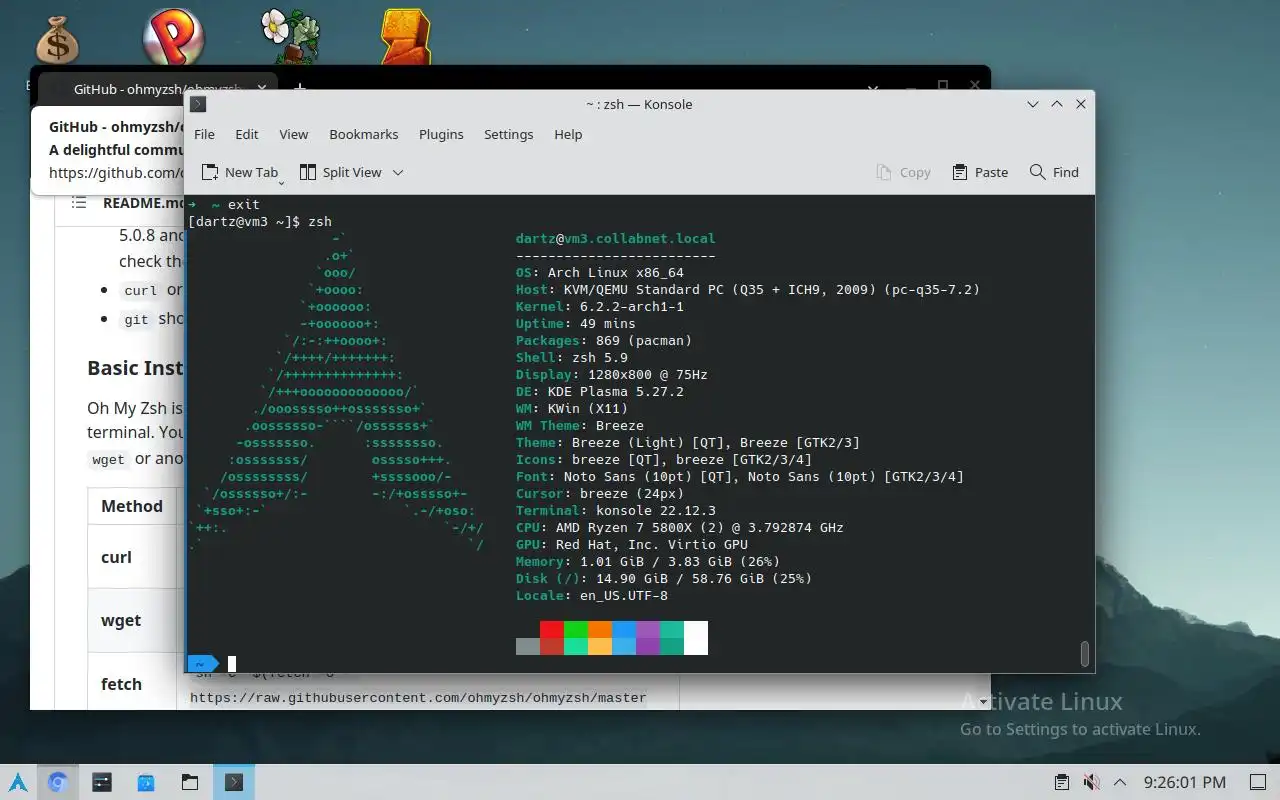This screenshot has height=800, width=1280.
Task: Click the 'Terminal: konsole 22.12.3' line
Action: pyautogui.click(x=616, y=511)
